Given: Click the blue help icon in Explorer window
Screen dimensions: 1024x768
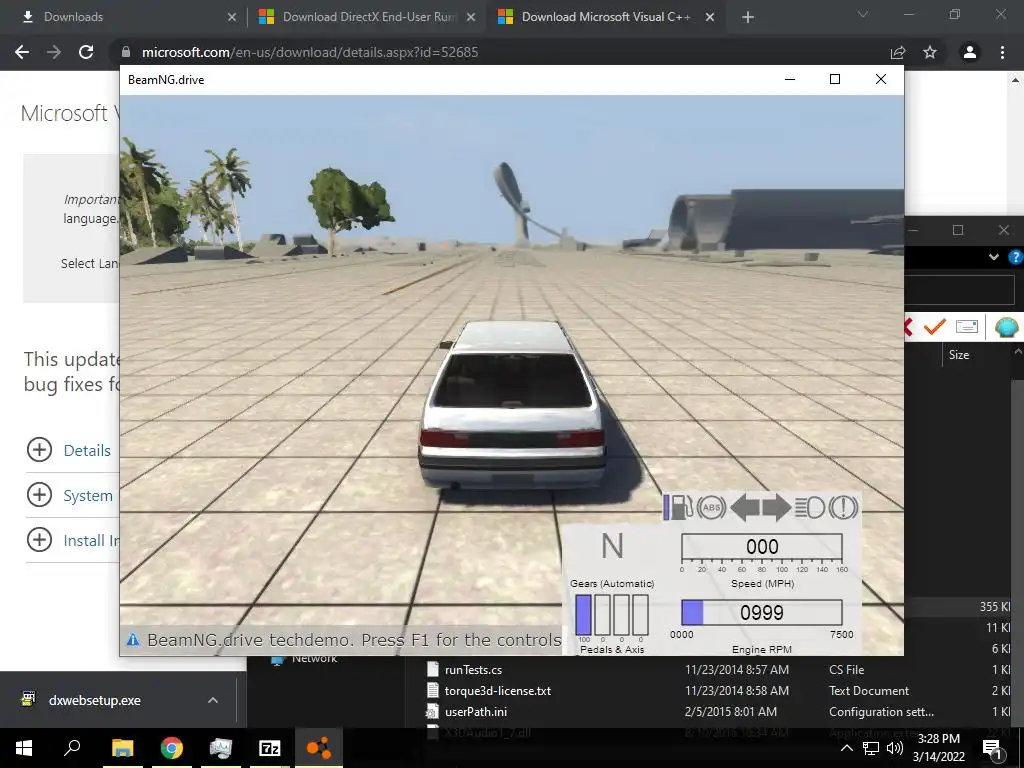Looking at the screenshot, I should [1016, 257].
